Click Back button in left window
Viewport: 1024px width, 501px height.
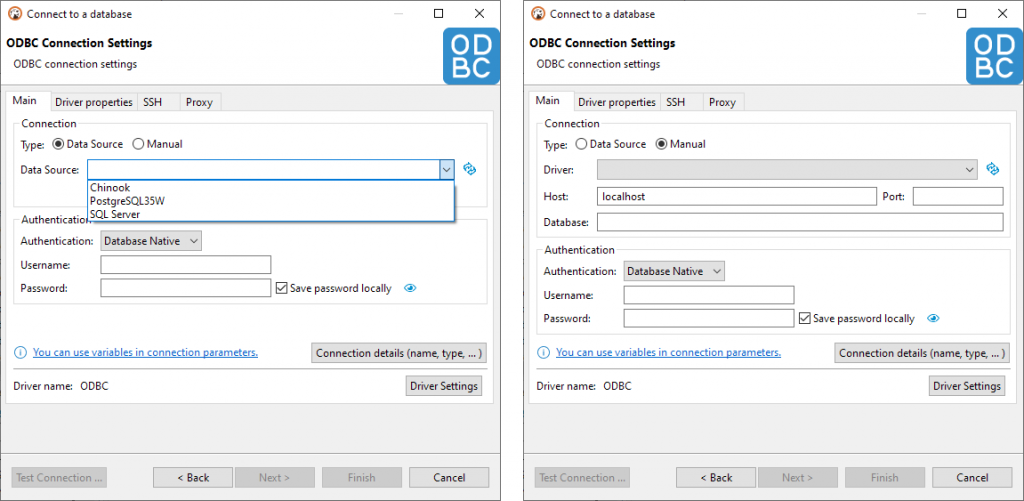pos(193,477)
